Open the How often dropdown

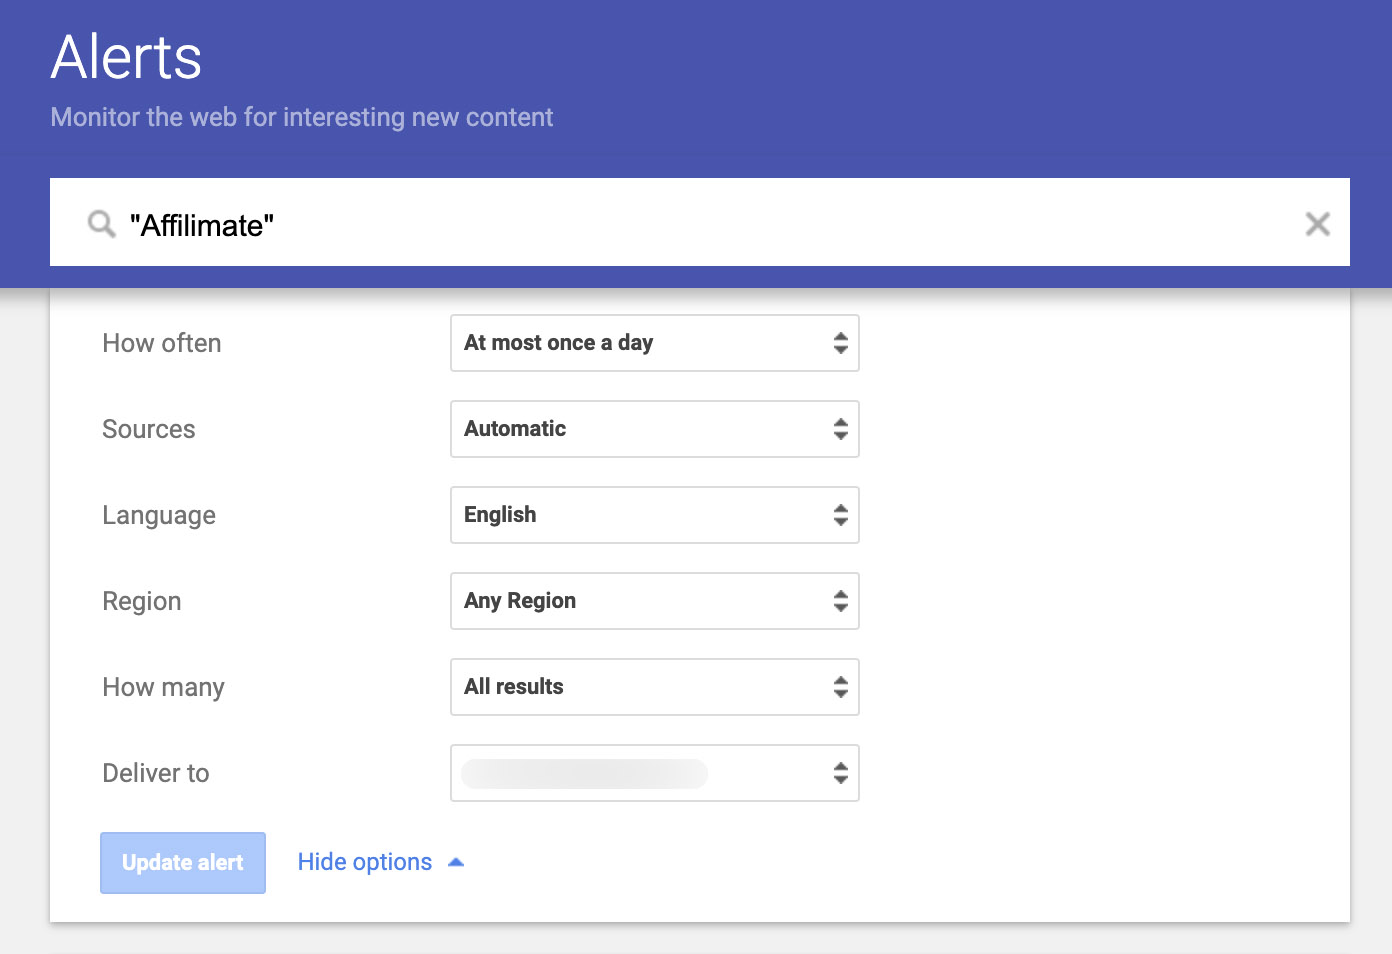(x=655, y=343)
